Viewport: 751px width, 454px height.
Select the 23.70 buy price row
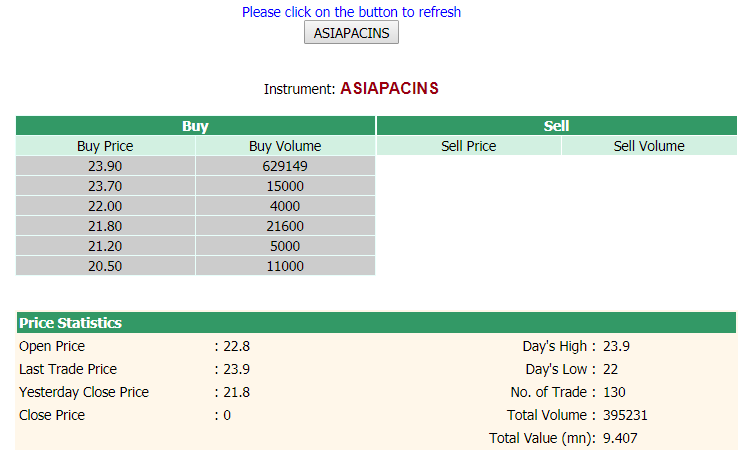click(x=105, y=186)
